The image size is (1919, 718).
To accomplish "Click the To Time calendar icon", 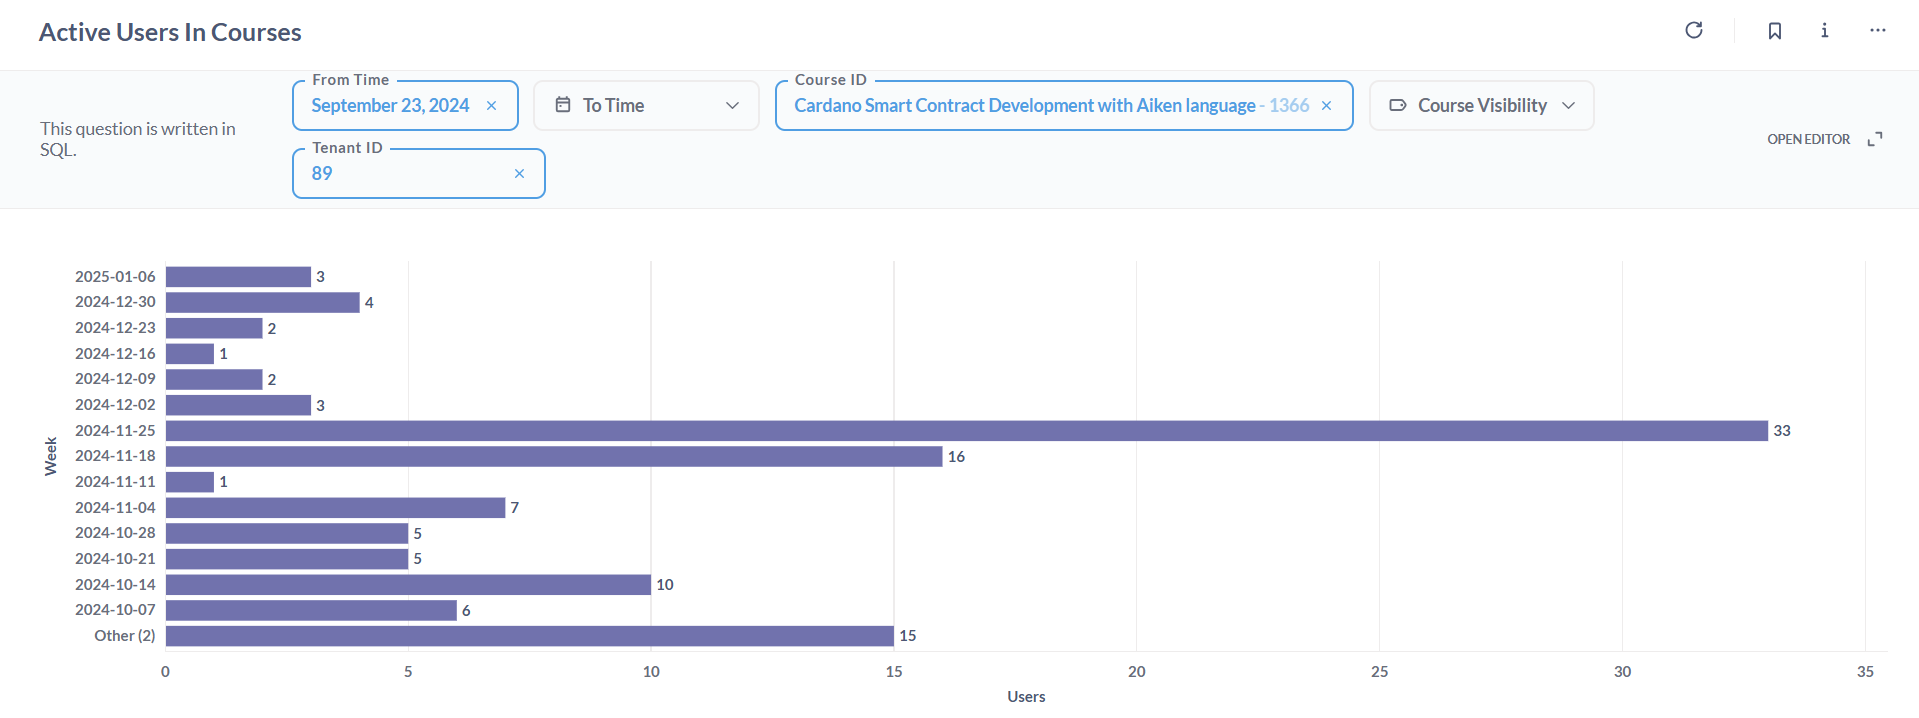I will click(x=563, y=105).
